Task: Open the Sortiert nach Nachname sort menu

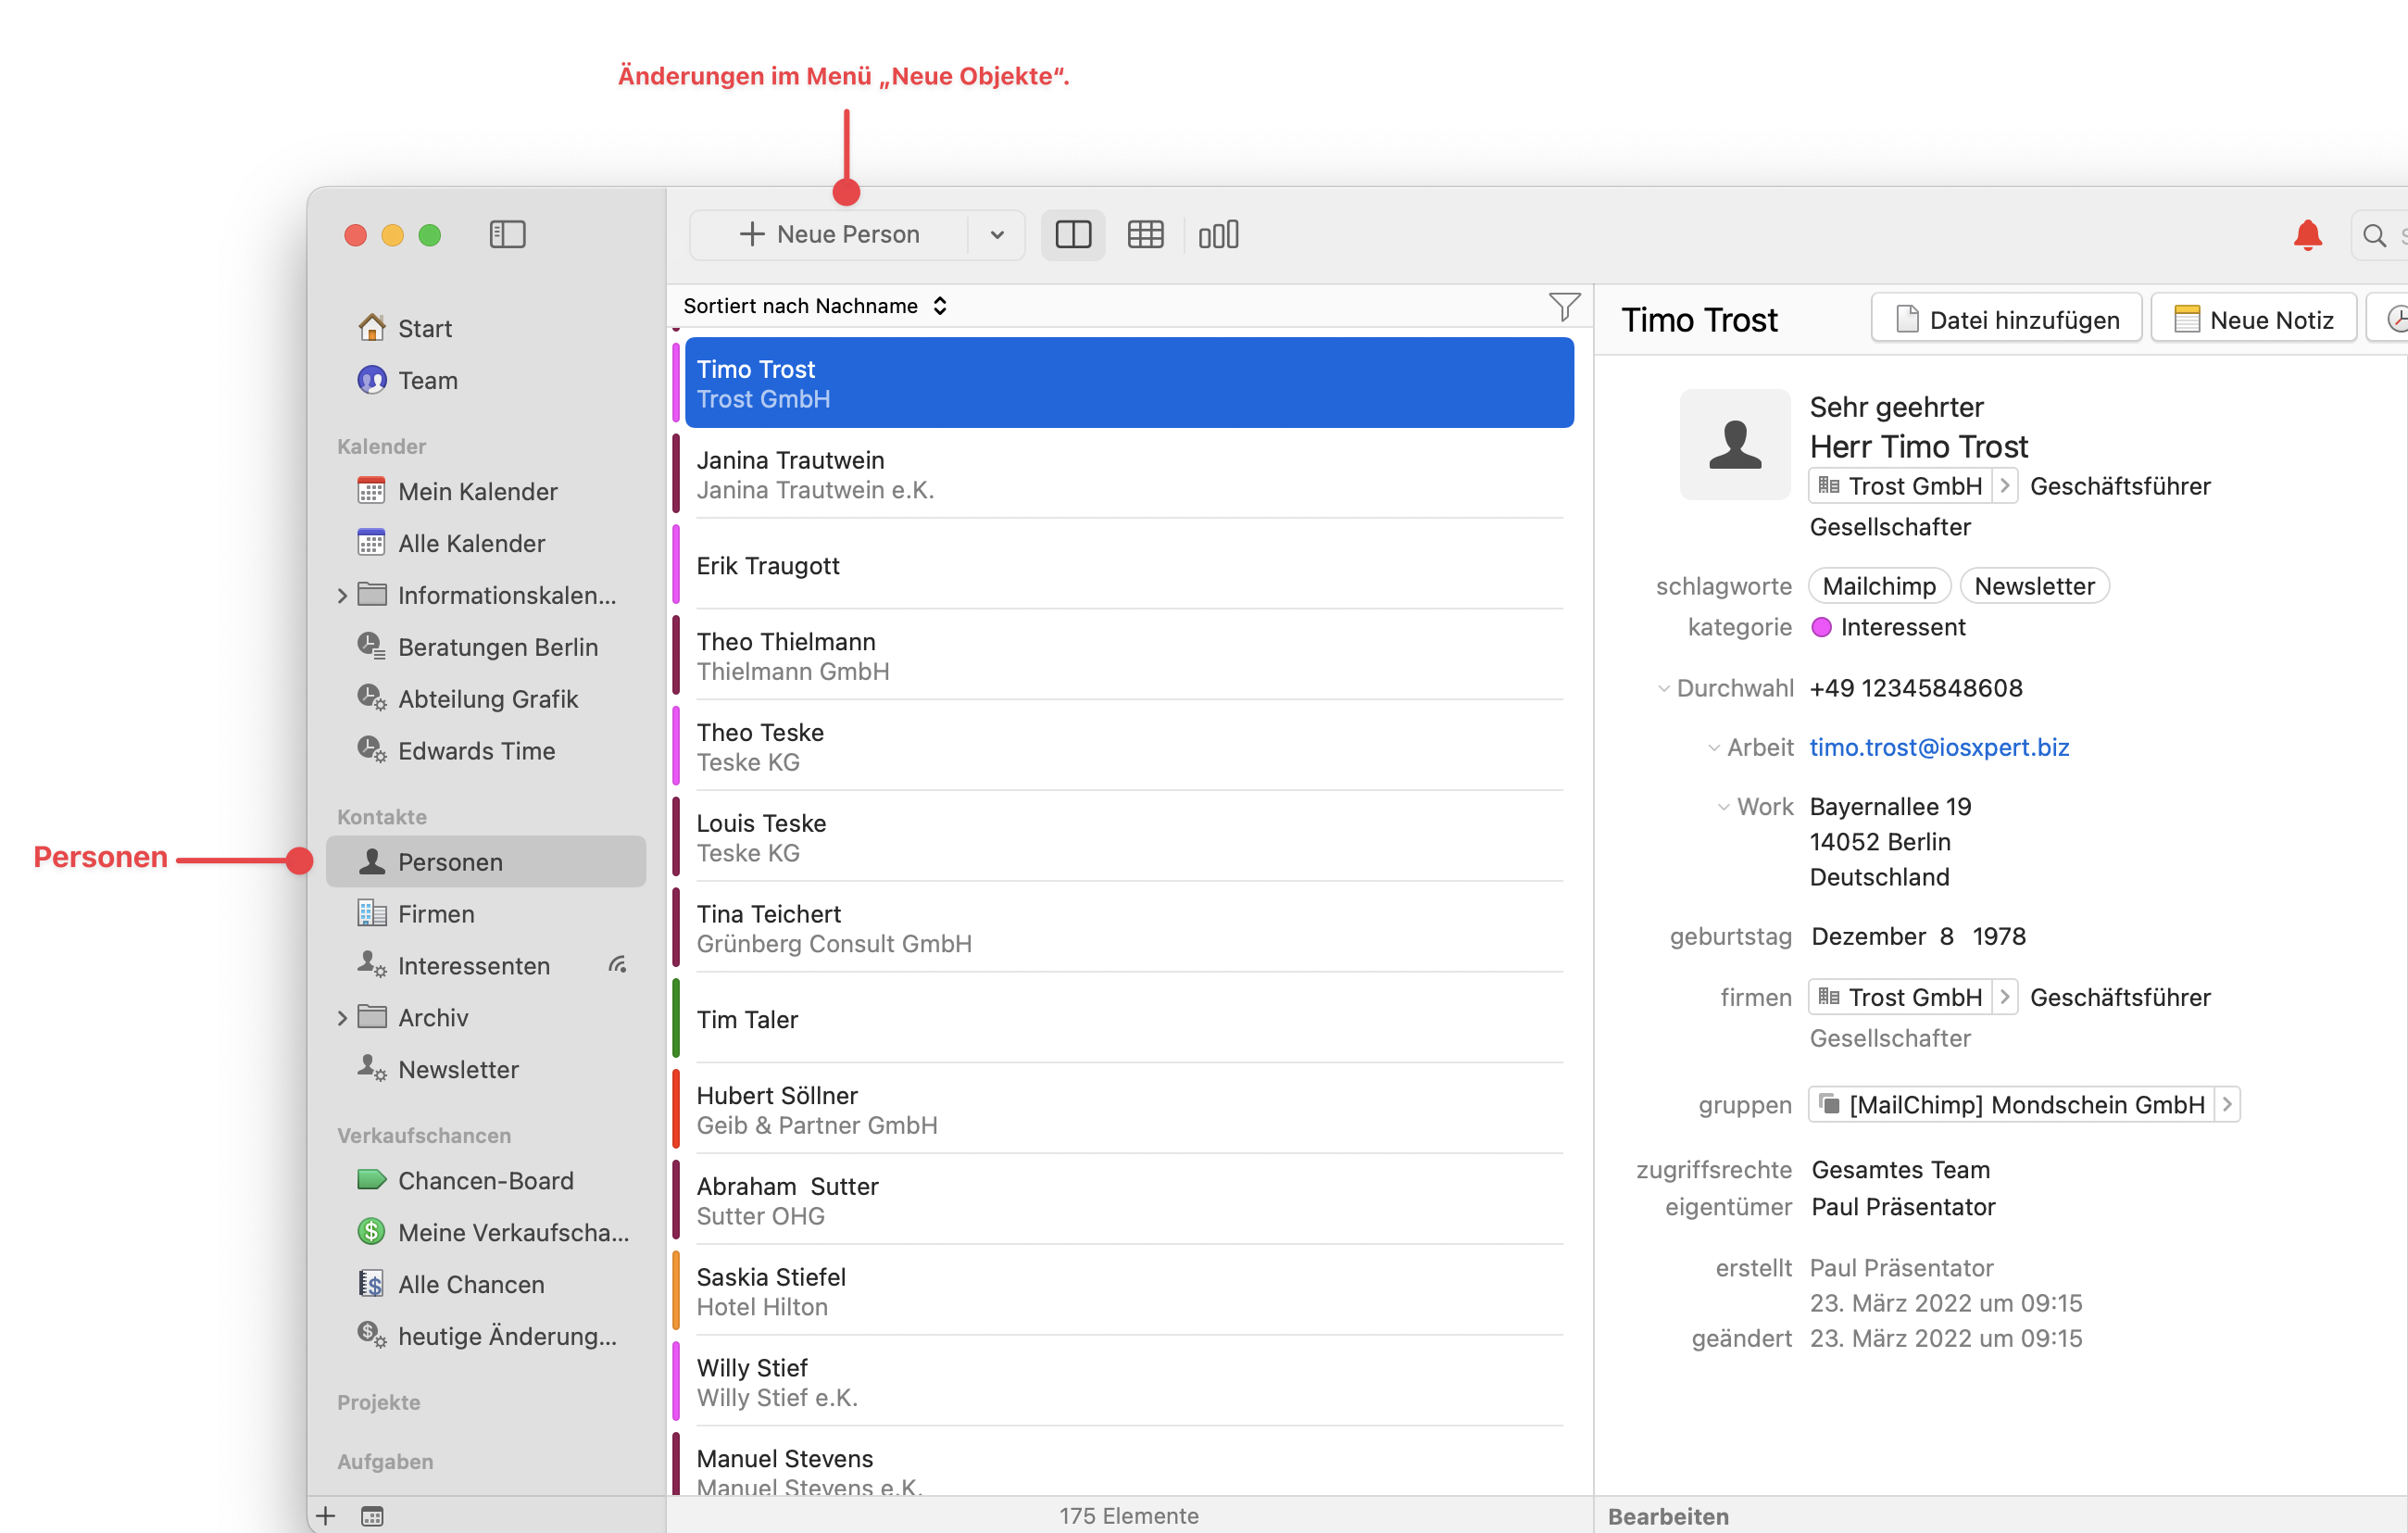Action: [814, 306]
